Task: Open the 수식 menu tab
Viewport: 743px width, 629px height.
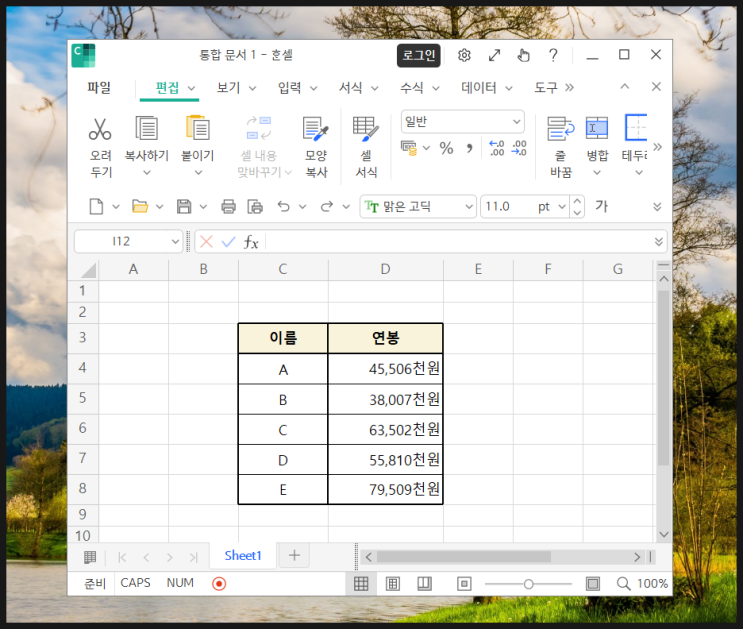Action: click(x=412, y=88)
